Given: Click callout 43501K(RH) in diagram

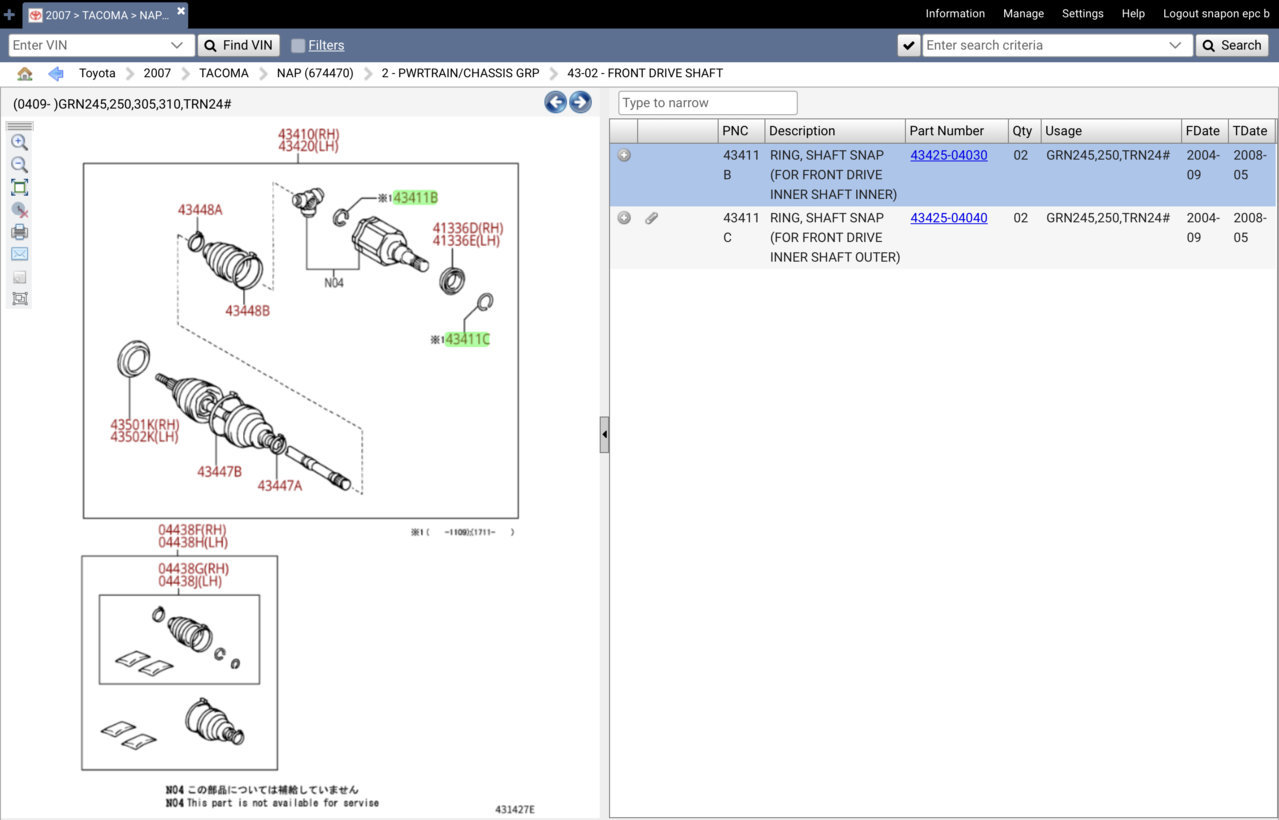Looking at the screenshot, I should point(144,425).
